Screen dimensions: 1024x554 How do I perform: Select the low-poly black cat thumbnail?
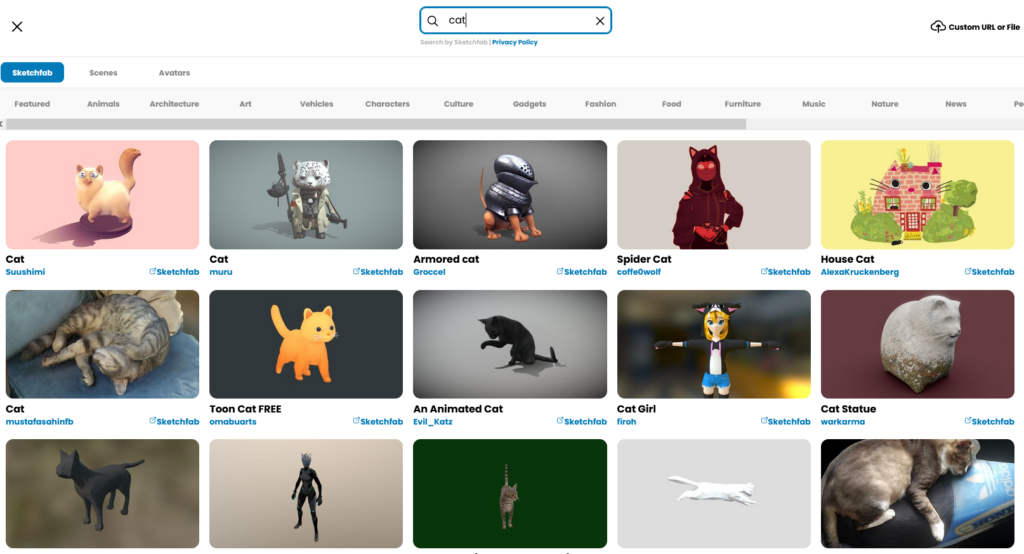[x=103, y=494]
